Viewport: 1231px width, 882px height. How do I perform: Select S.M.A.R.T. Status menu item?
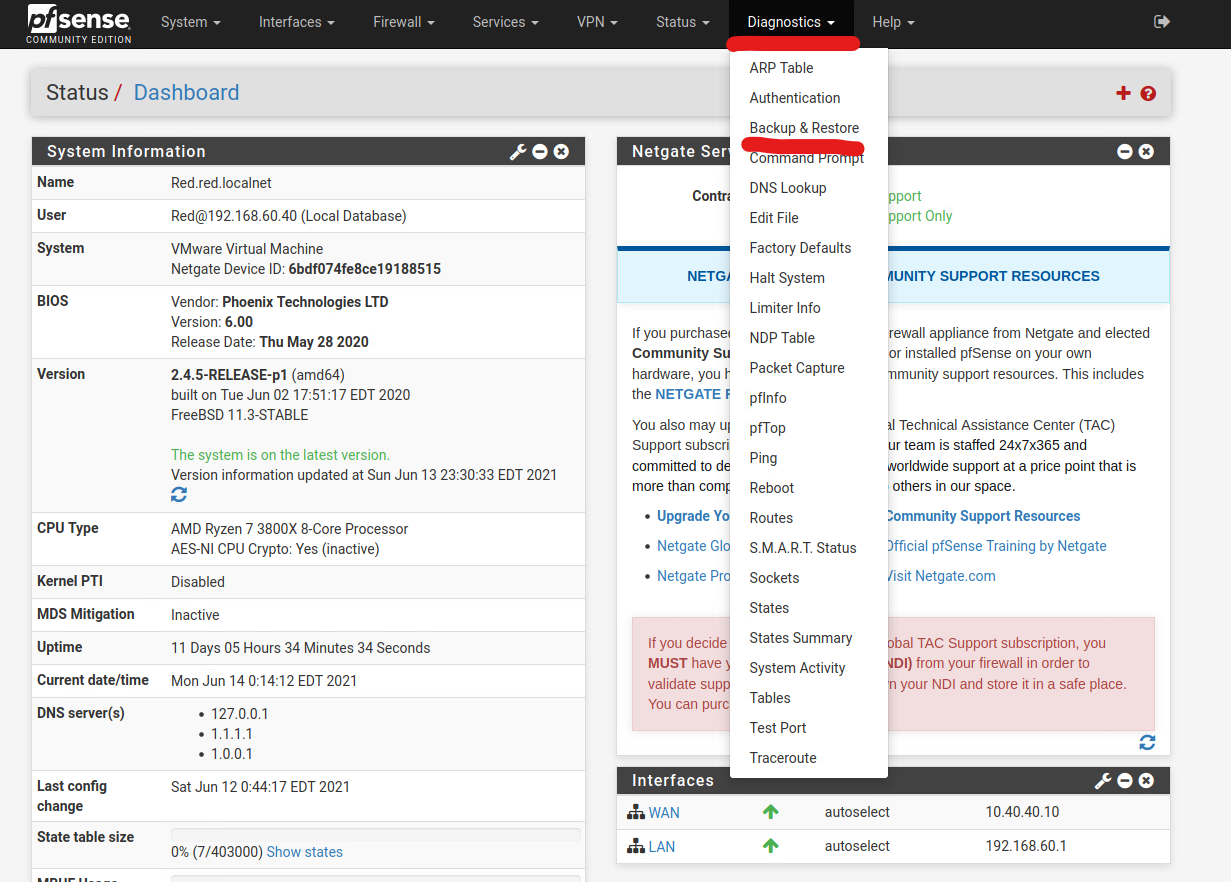coord(803,548)
